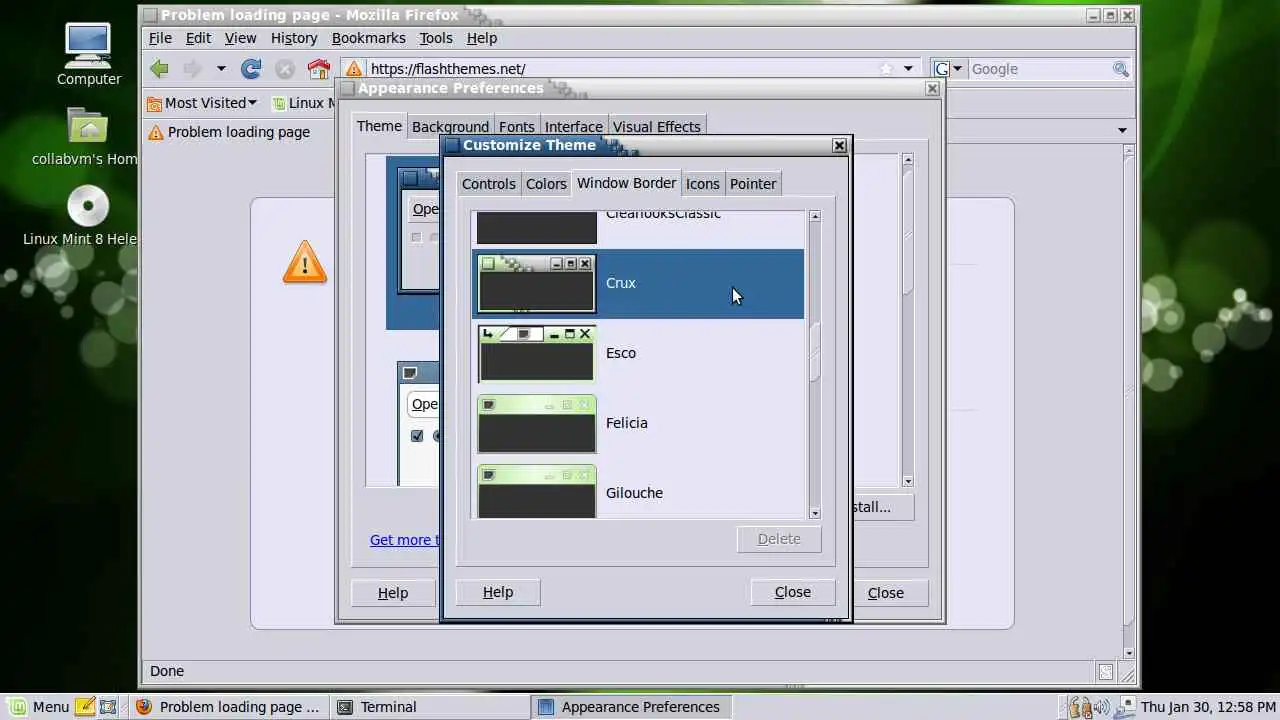This screenshot has width=1280, height=720.
Task: Select the Theme tab in Appearance Preferences
Action: coord(379,126)
